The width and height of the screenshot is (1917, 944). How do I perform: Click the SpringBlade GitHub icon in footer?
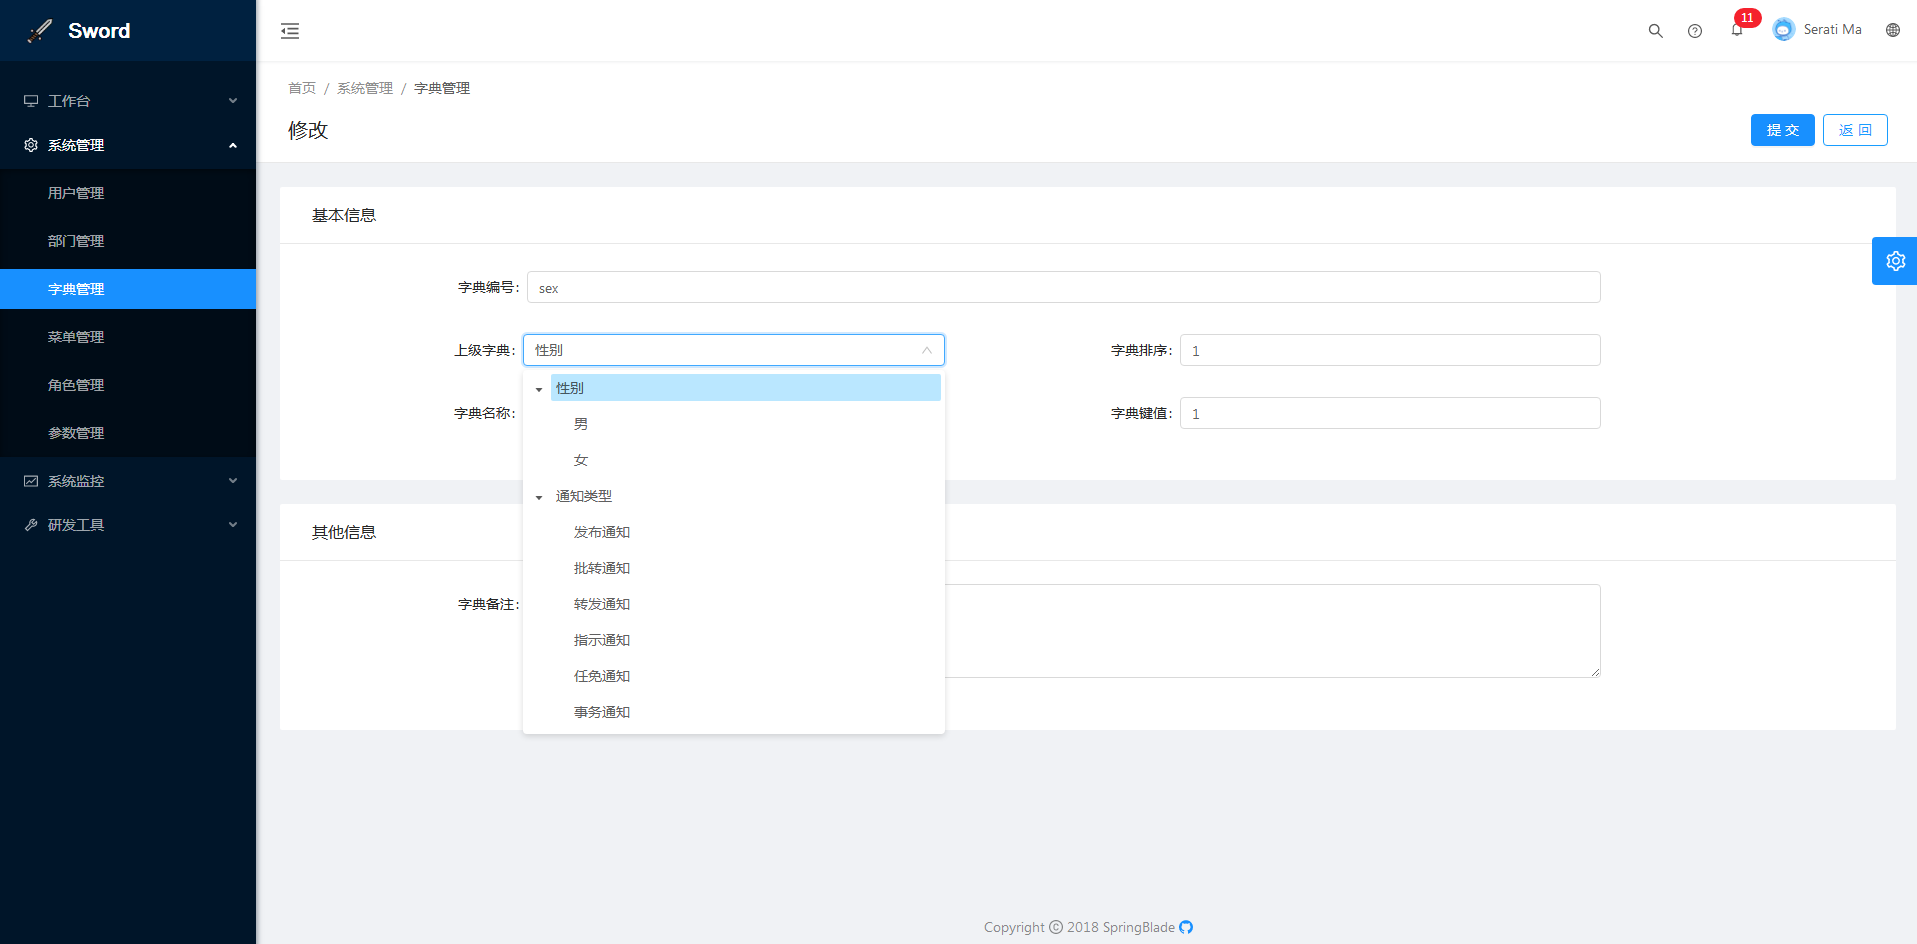1186,927
